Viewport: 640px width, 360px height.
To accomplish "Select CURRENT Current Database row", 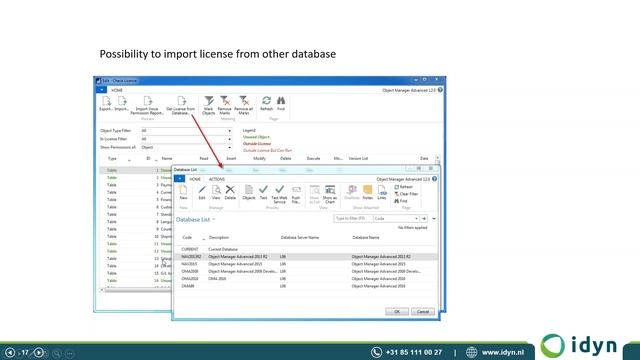I will 306,249.
